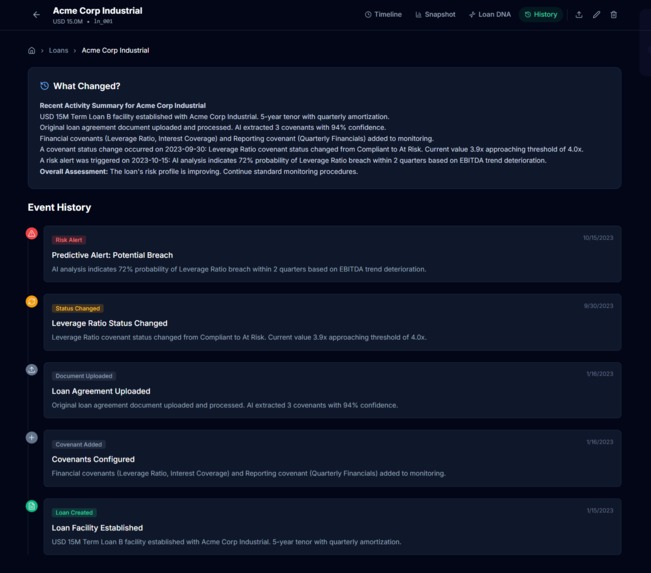Screen dimensions: 651x573
Task: Switch to the Snapshot tab
Action: [435, 15]
